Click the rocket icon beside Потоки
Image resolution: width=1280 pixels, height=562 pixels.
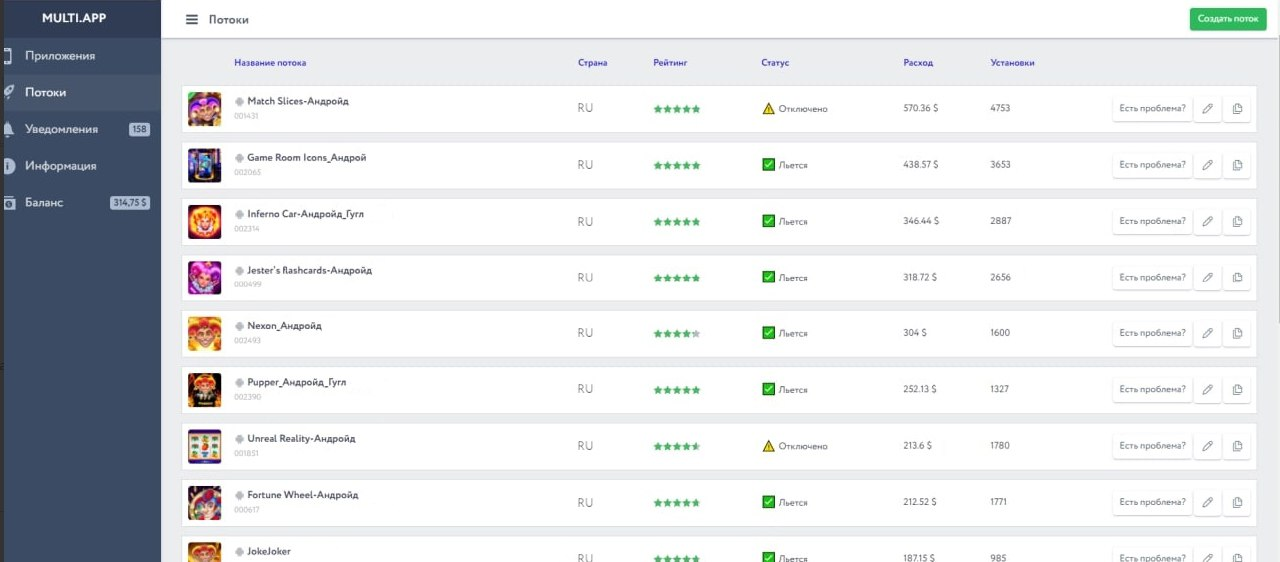8,92
